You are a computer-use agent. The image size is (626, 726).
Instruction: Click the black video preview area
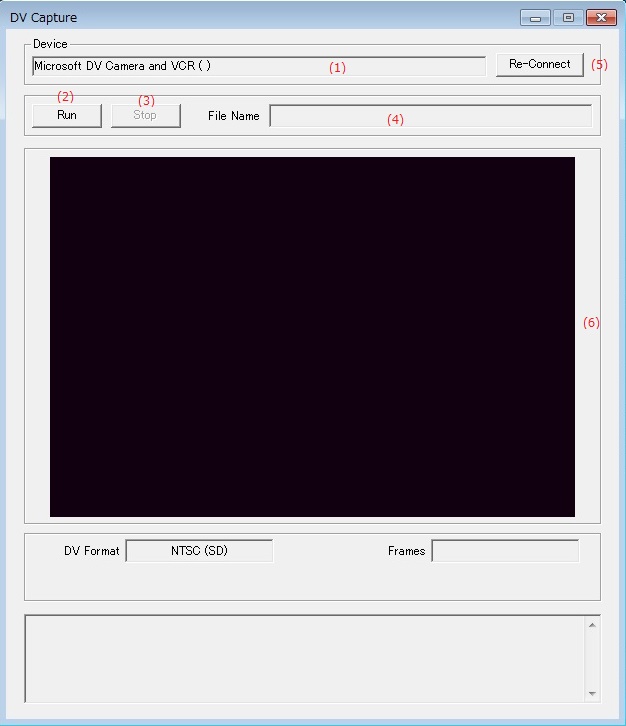coord(313,337)
